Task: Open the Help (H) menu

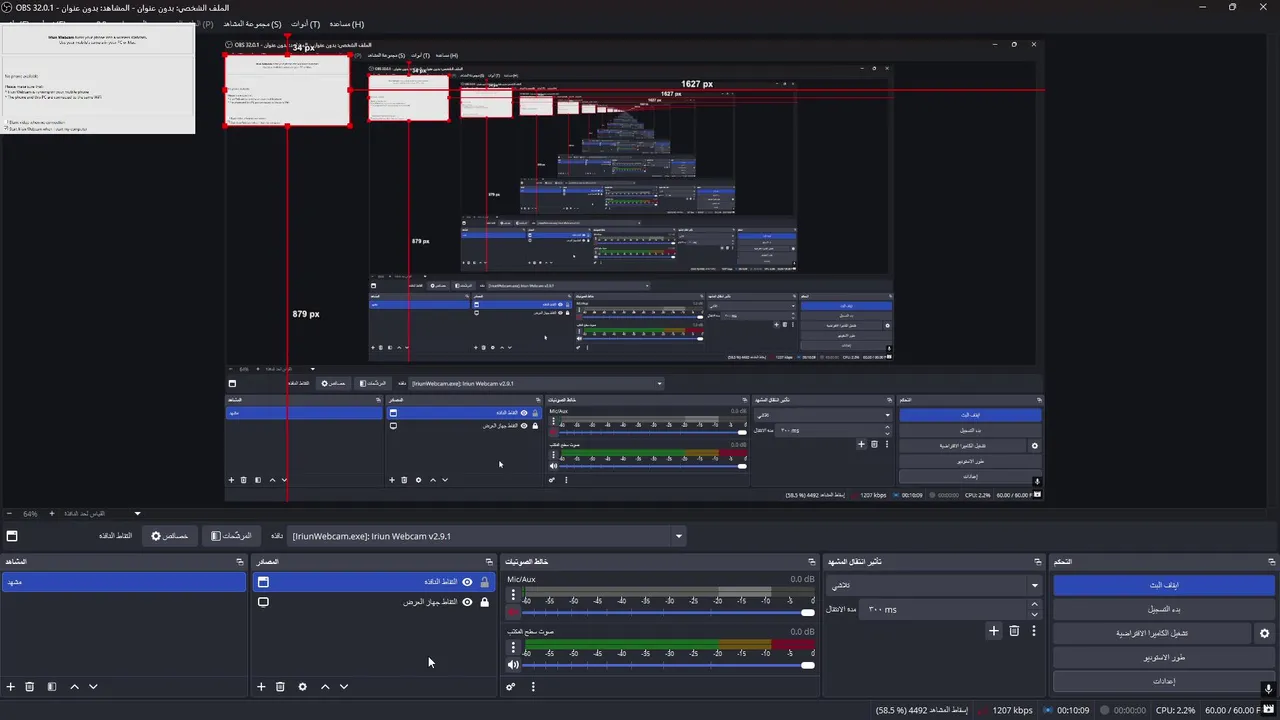Action: (347, 24)
